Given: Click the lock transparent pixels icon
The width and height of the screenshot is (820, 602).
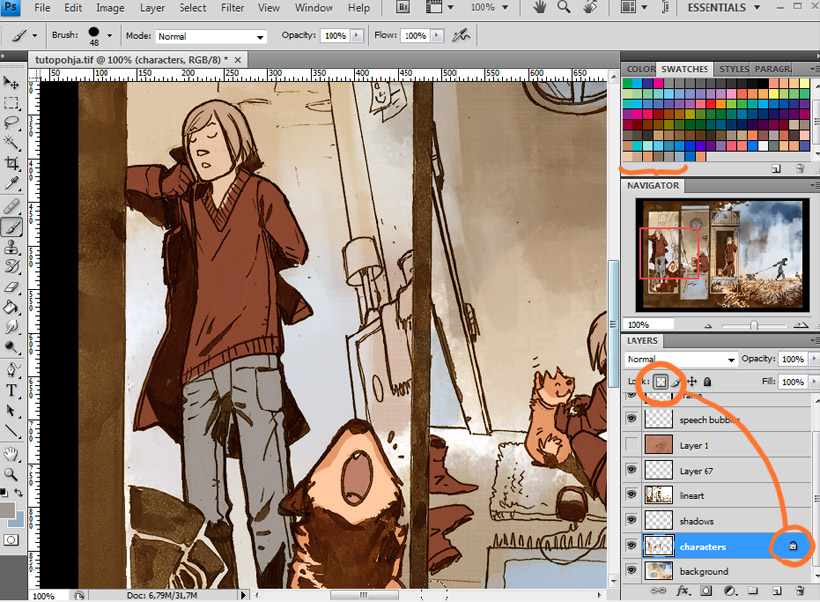Looking at the screenshot, I should click(x=661, y=381).
